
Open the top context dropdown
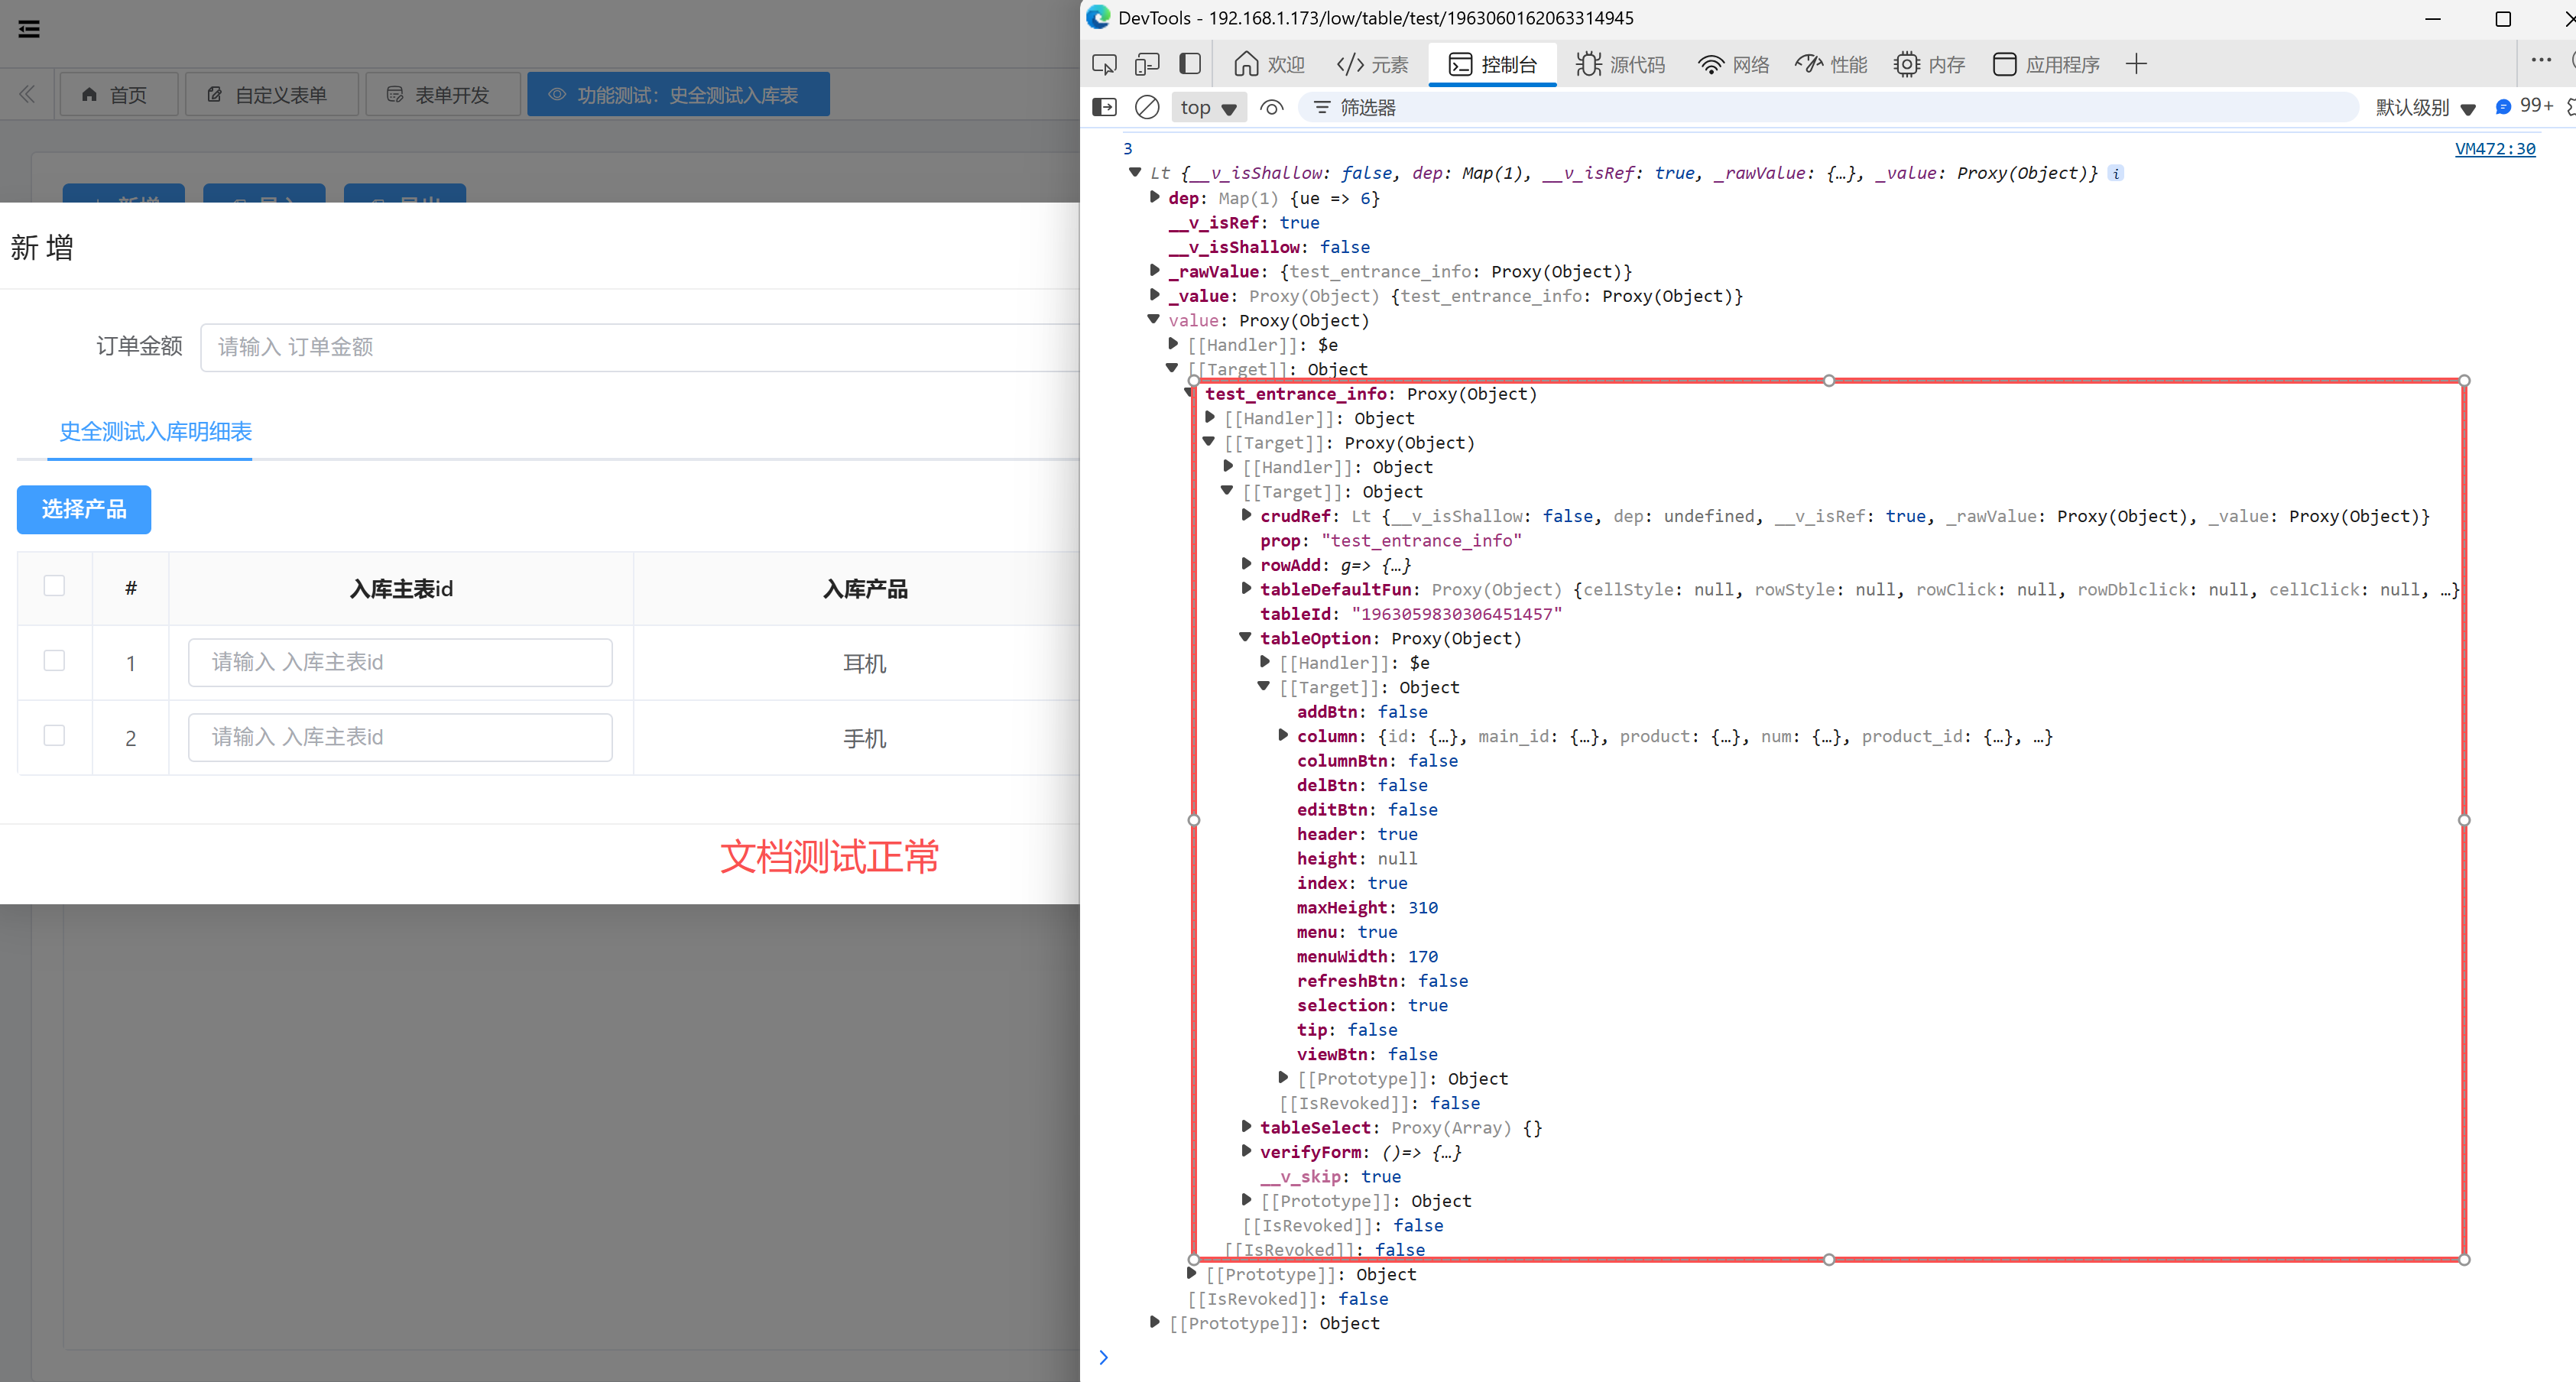click(1208, 107)
